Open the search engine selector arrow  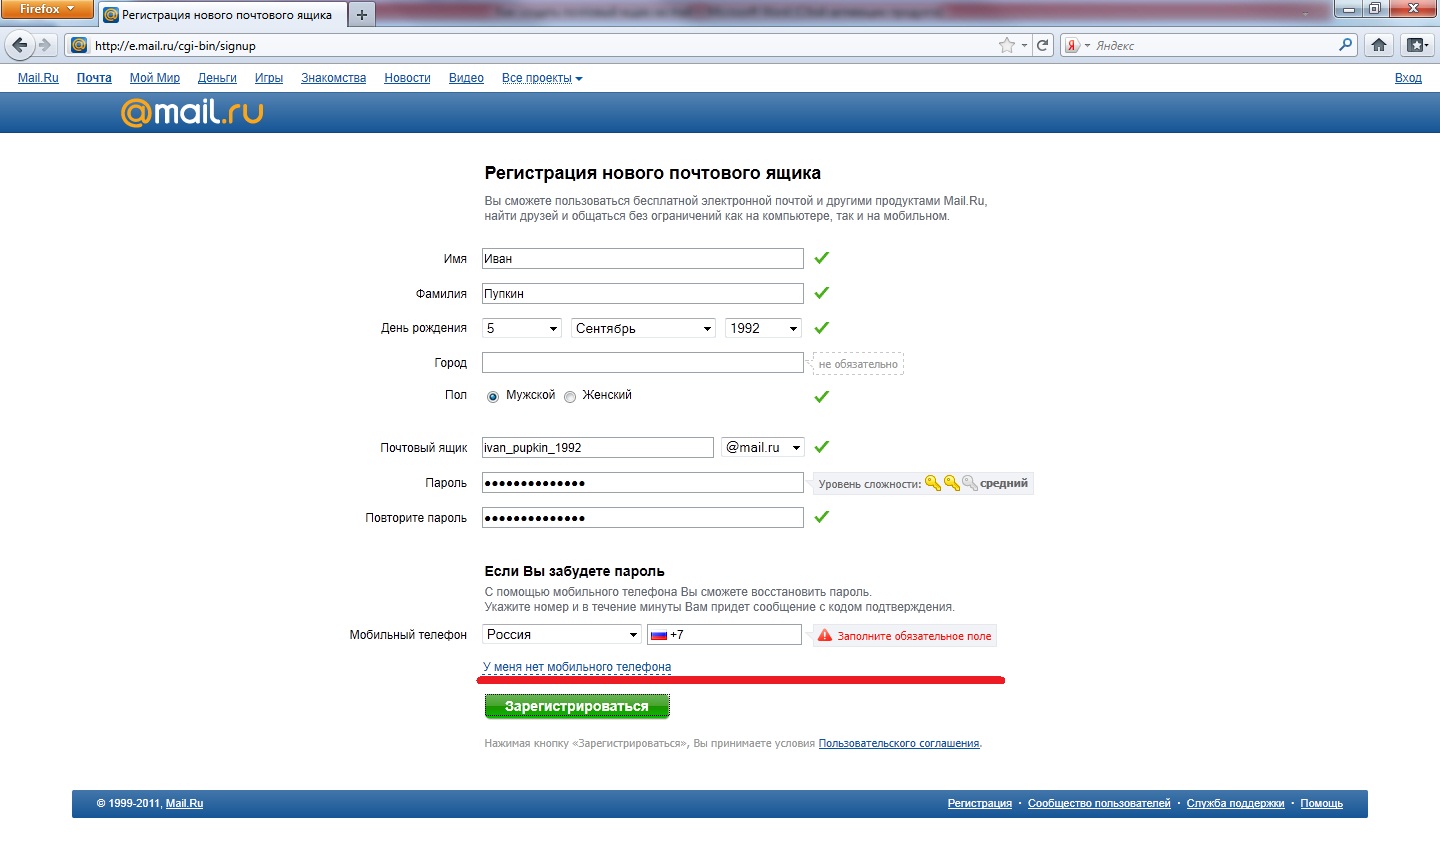(1087, 45)
